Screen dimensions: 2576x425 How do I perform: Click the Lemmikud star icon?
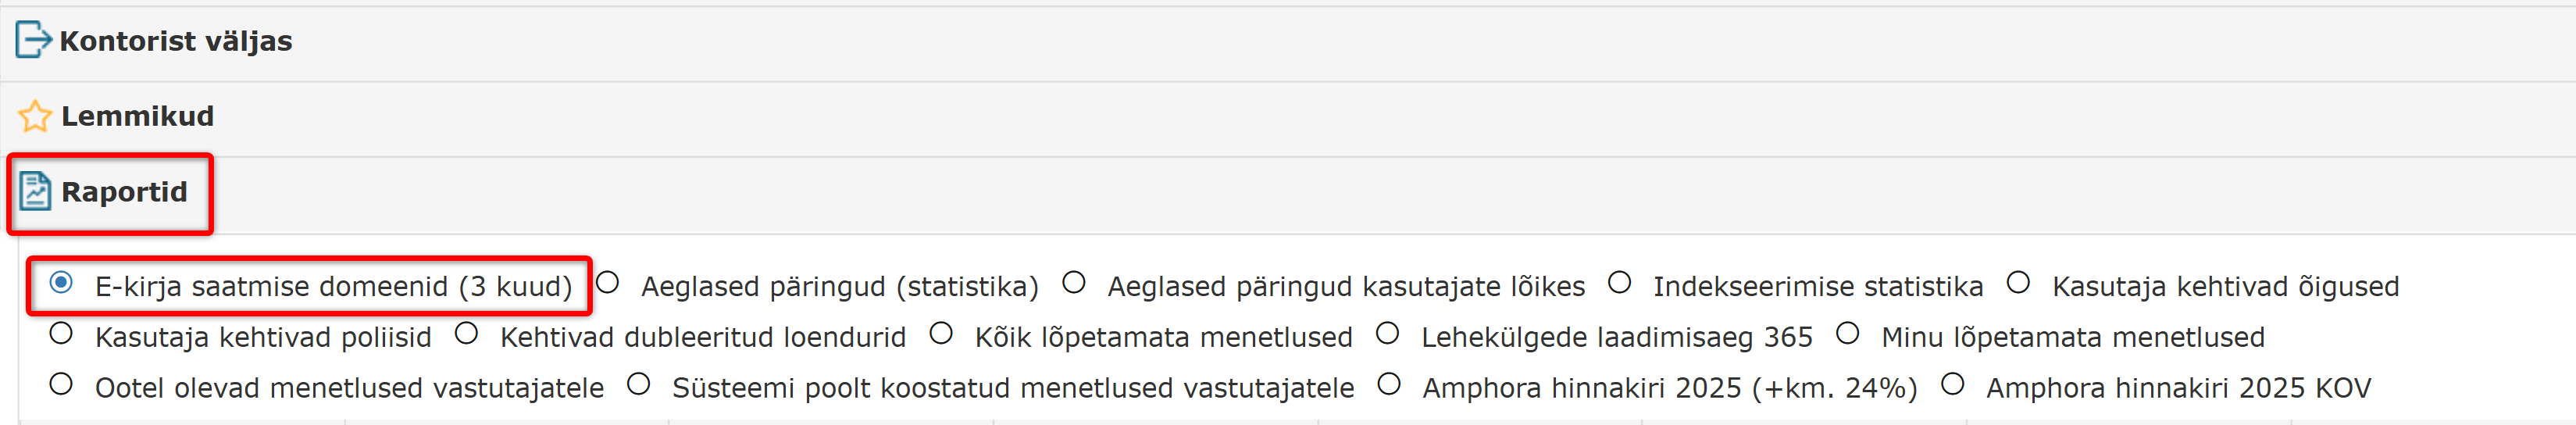coord(35,116)
